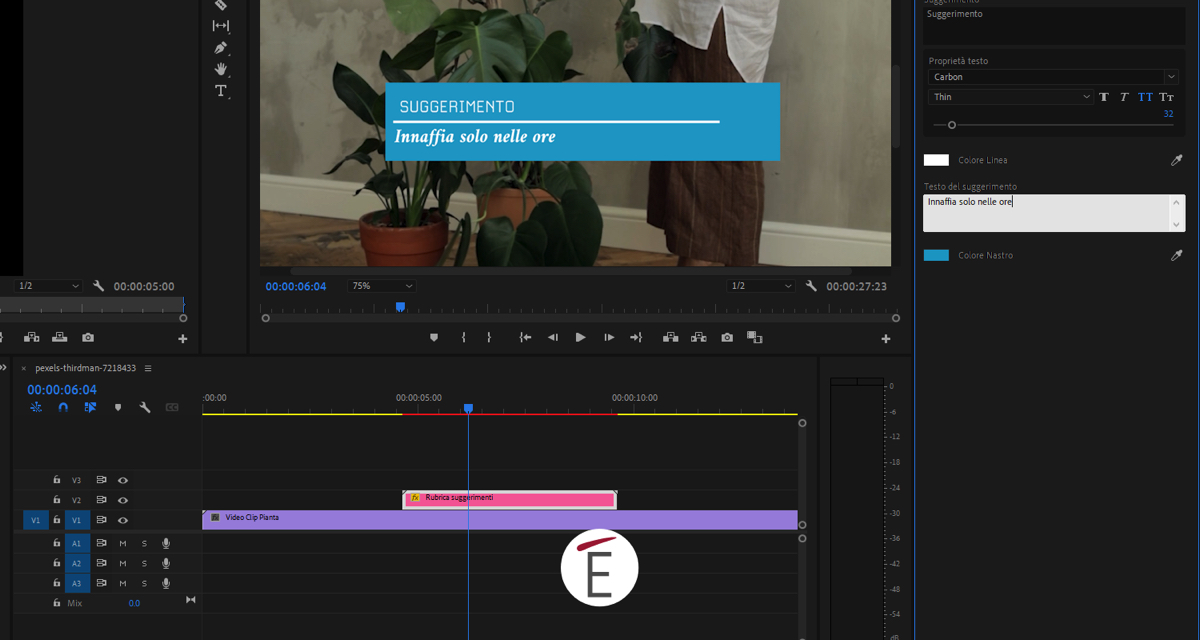1200x640 pixels.
Task: Click Export Frame camera icon in Program Monitor
Action: pos(727,338)
